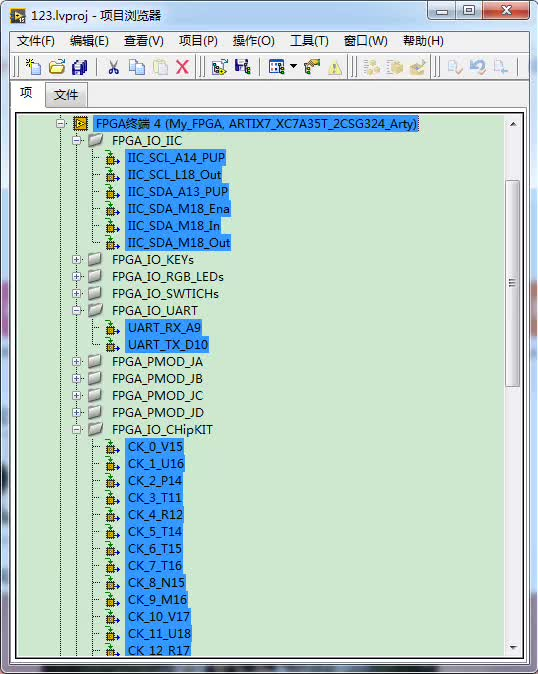Screen dimensions: 538x674
Task: Click the red X delete icon
Action: point(183,67)
